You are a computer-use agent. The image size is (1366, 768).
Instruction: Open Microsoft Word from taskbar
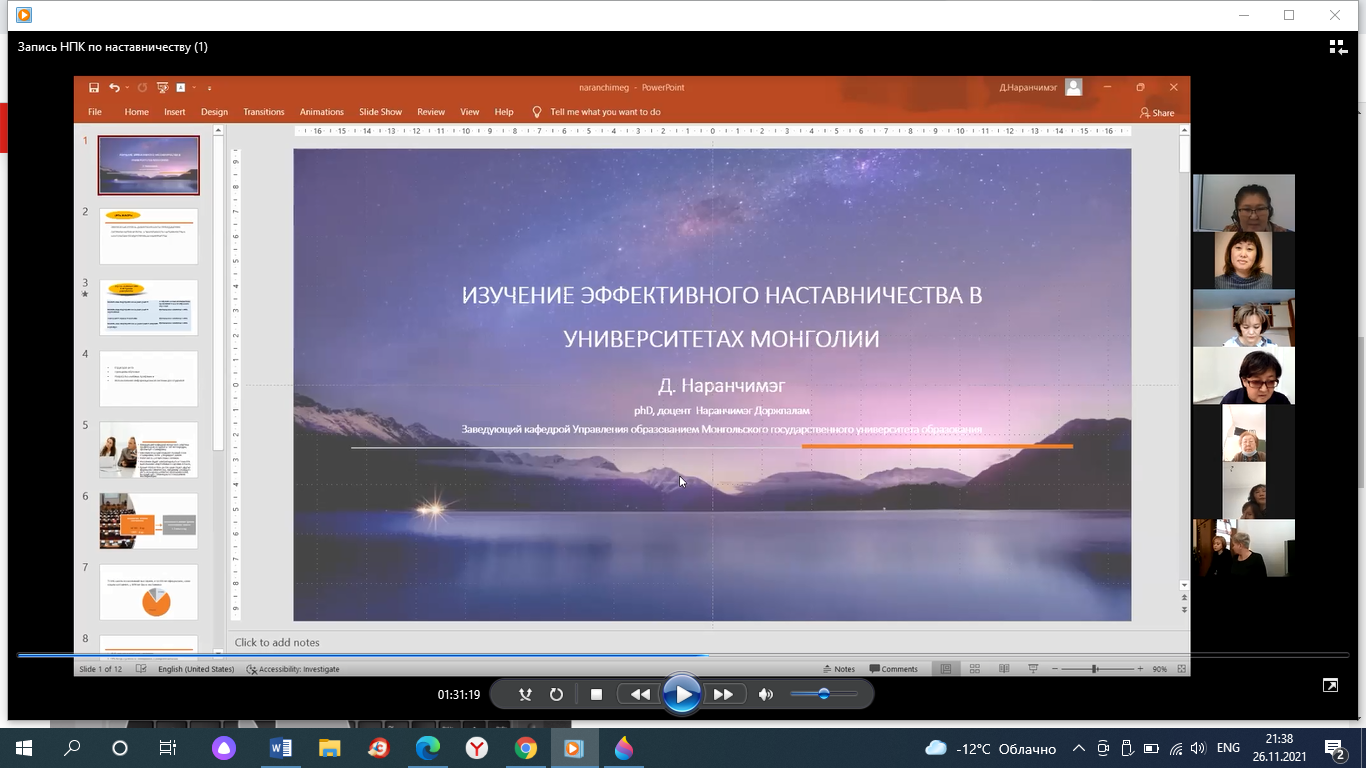tap(281, 748)
